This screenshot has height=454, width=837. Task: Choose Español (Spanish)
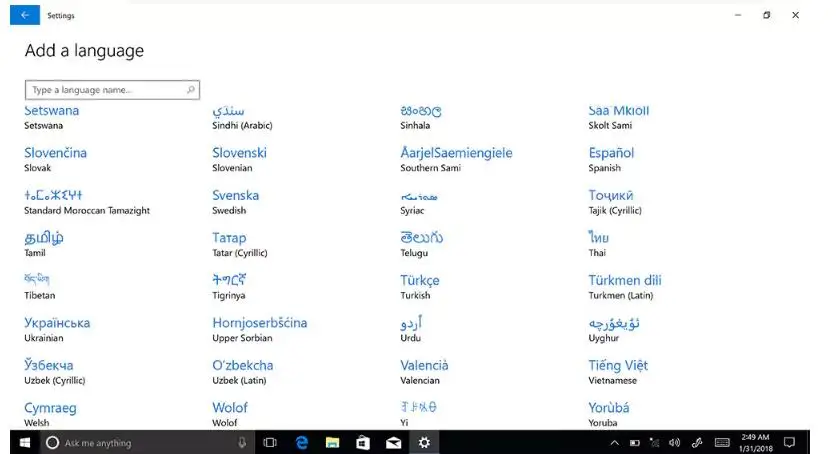611,160
